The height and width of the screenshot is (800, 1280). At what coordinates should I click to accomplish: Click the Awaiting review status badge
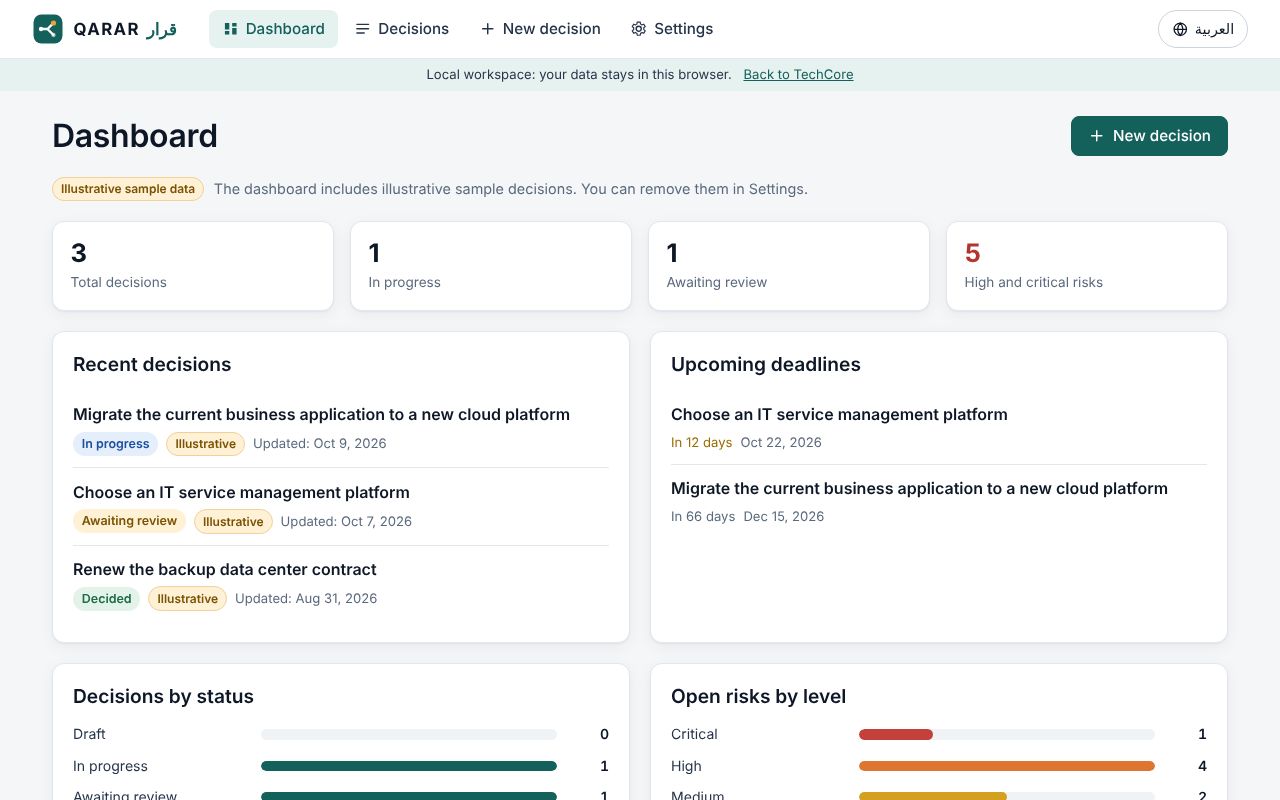pyautogui.click(x=129, y=521)
